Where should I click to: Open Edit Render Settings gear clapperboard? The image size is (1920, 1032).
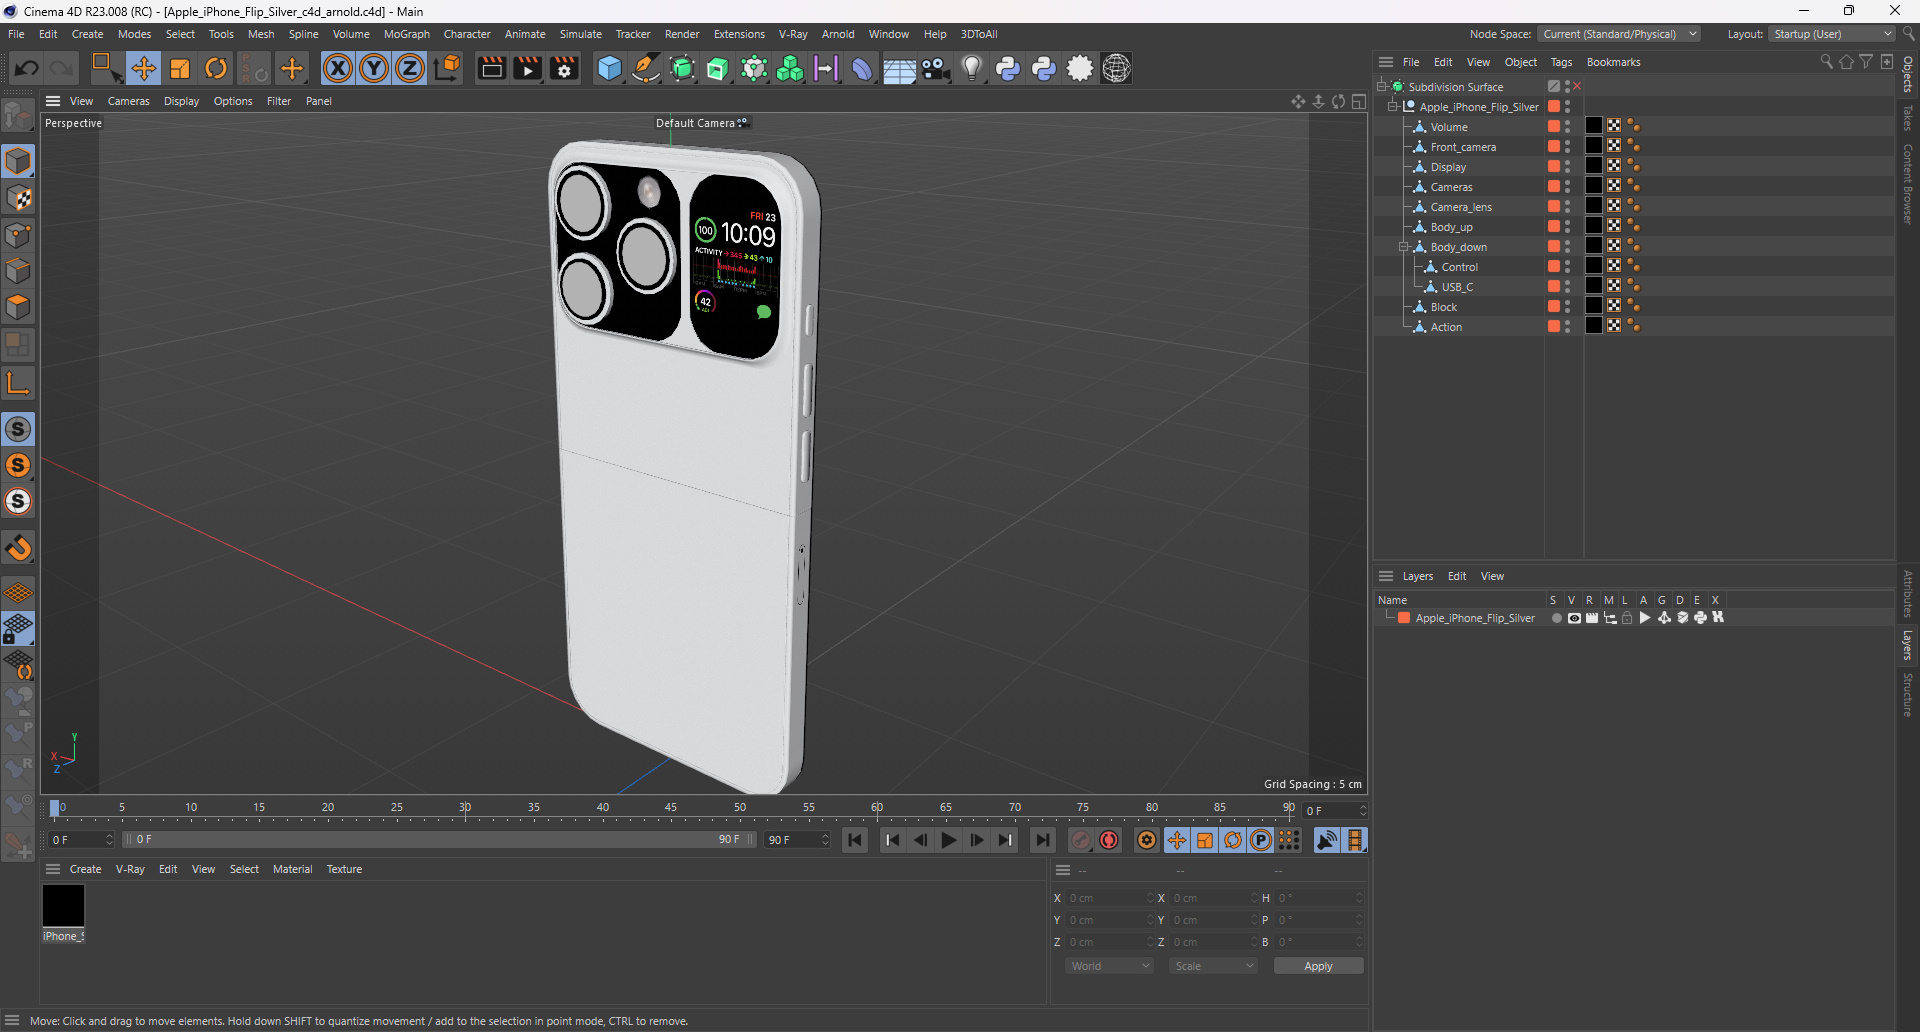click(x=564, y=68)
